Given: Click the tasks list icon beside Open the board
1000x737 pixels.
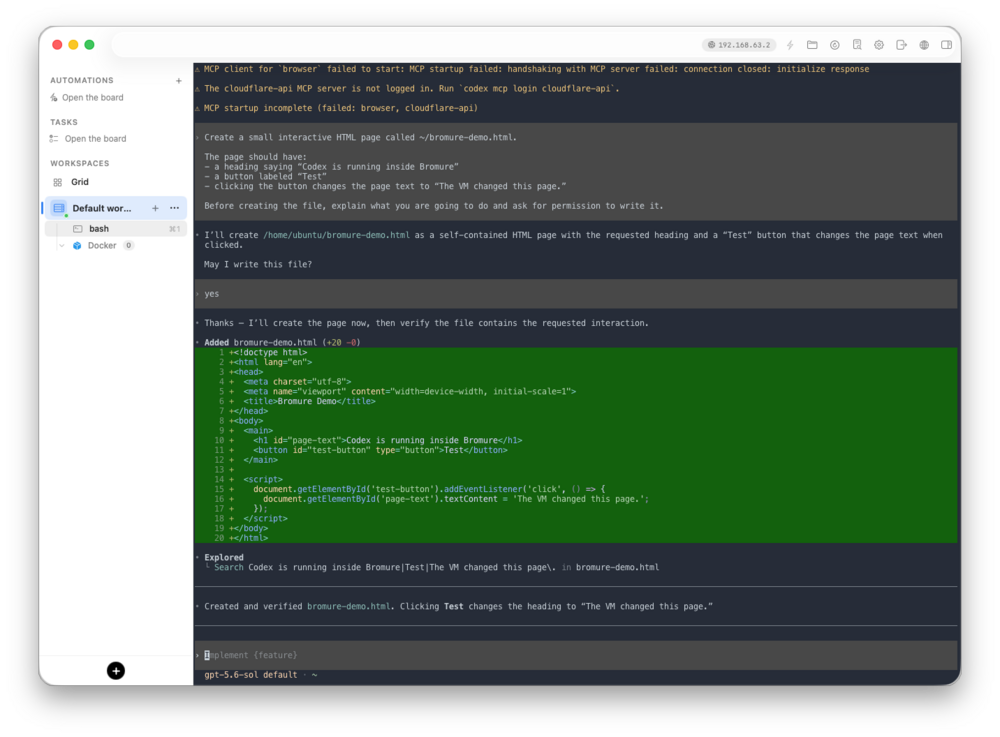Looking at the screenshot, I should (54, 138).
